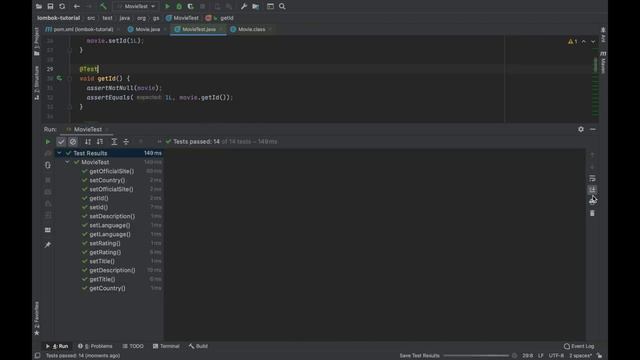The height and width of the screenshot is (360, 640).
Task: Click the Save All disk icon
Action: tap(50, 7)
